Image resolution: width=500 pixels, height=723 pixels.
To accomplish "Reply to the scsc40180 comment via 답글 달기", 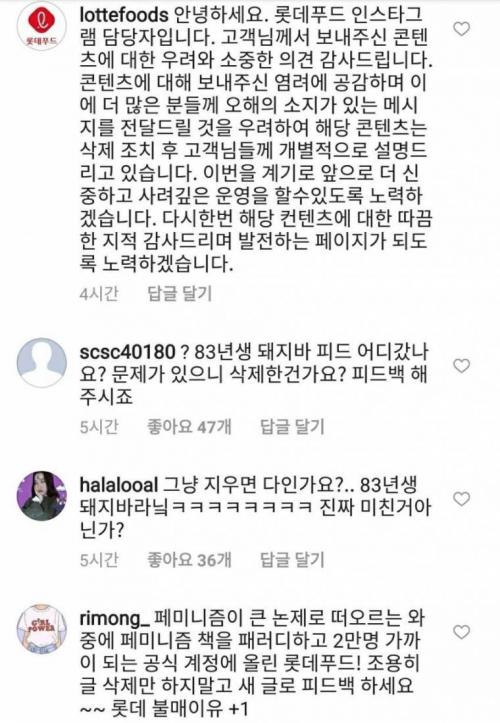I will click(292, 427).
